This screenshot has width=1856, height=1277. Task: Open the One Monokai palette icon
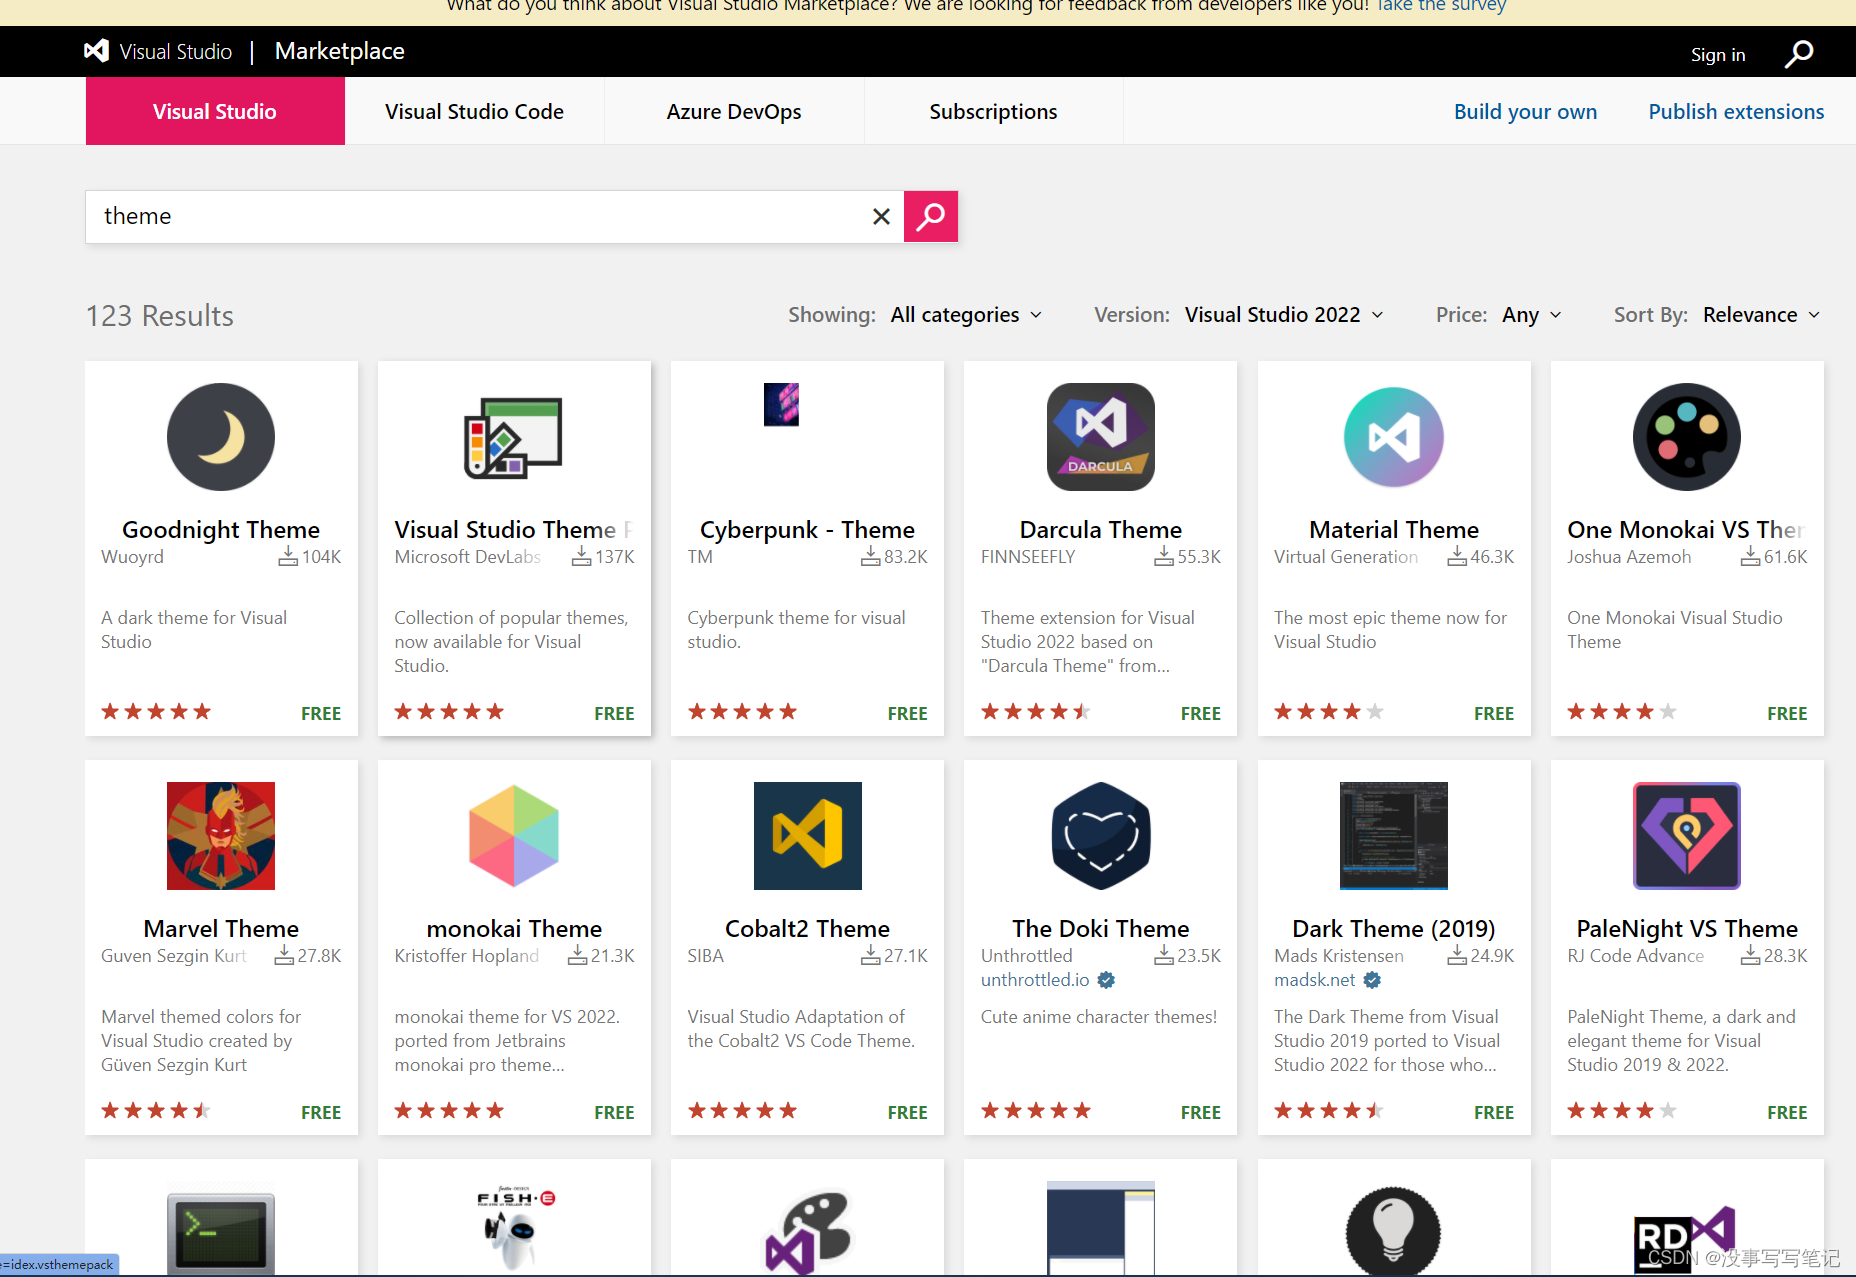tap(1687, 437)
